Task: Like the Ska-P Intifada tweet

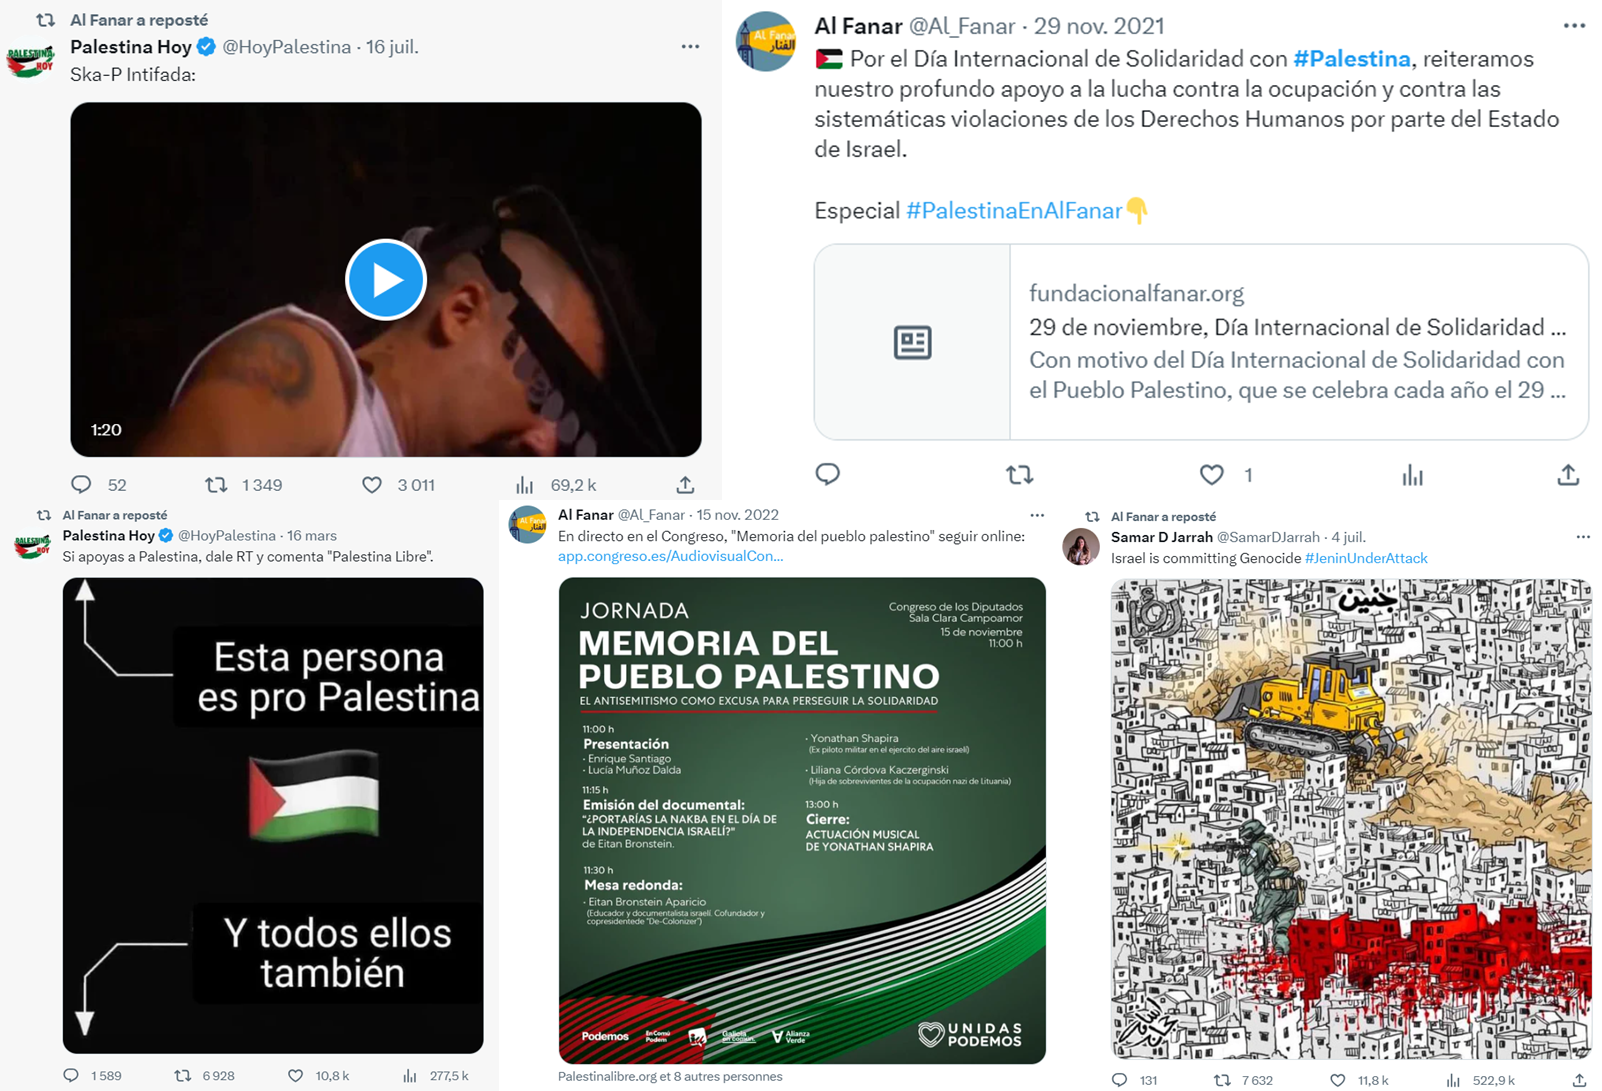Action: click(372, 485)
